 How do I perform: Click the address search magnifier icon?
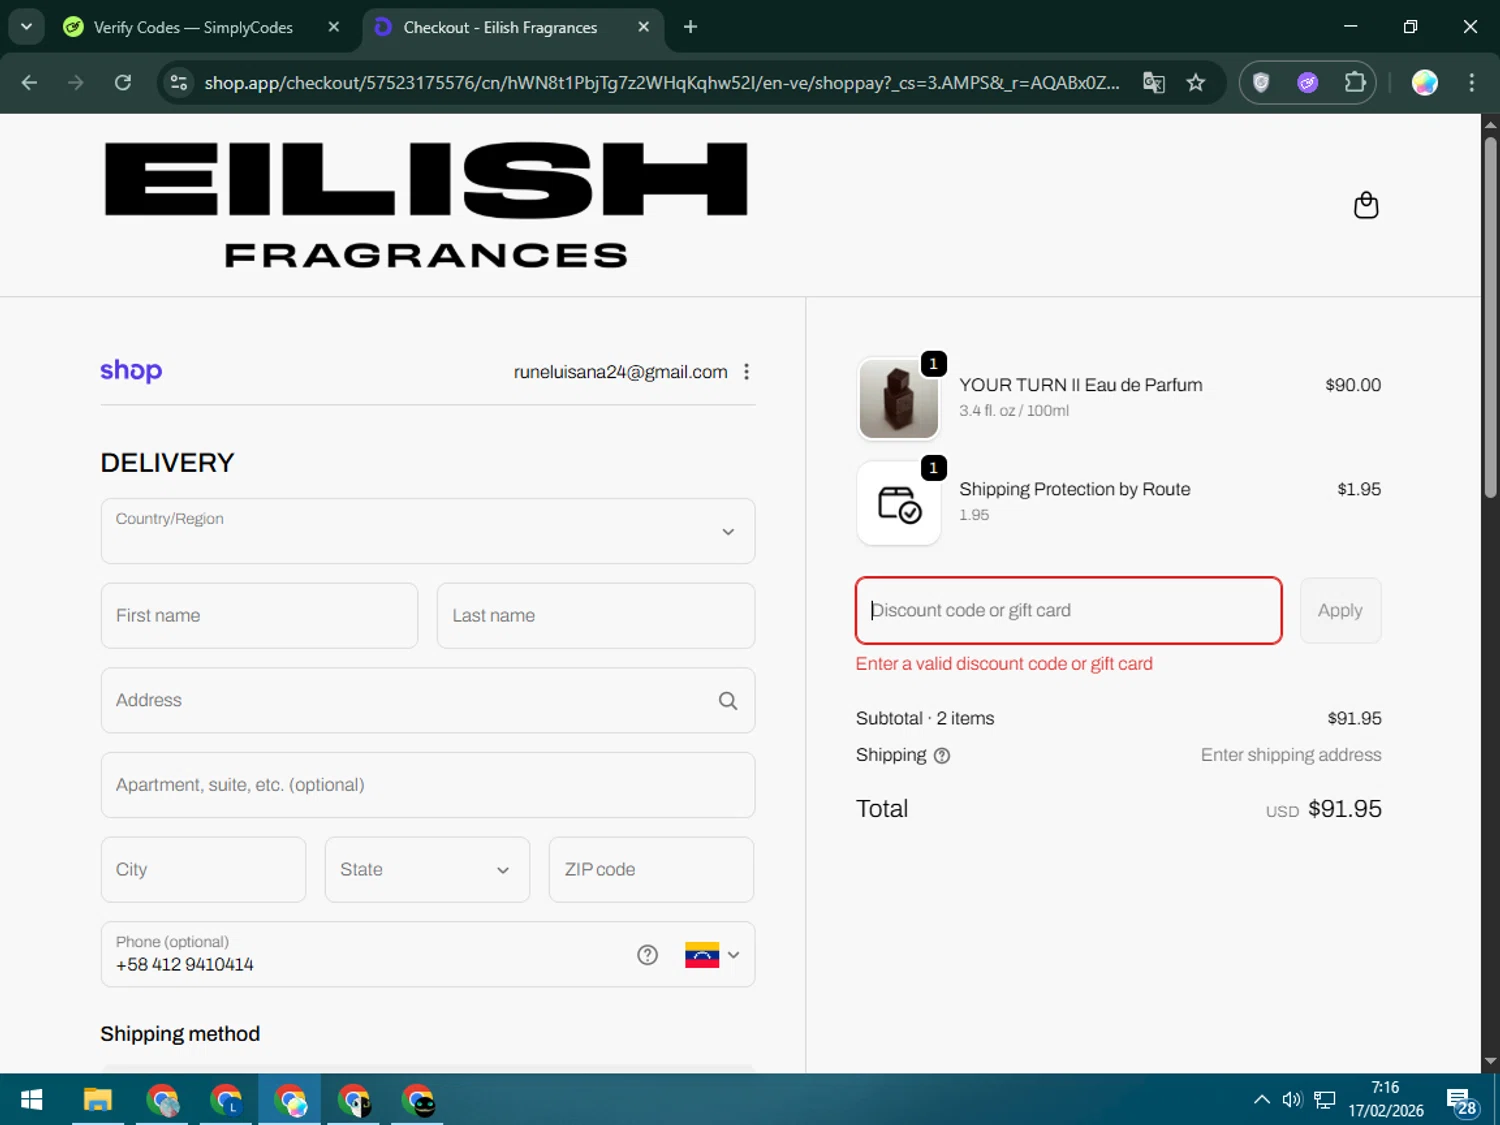click(x=728, y=701)
